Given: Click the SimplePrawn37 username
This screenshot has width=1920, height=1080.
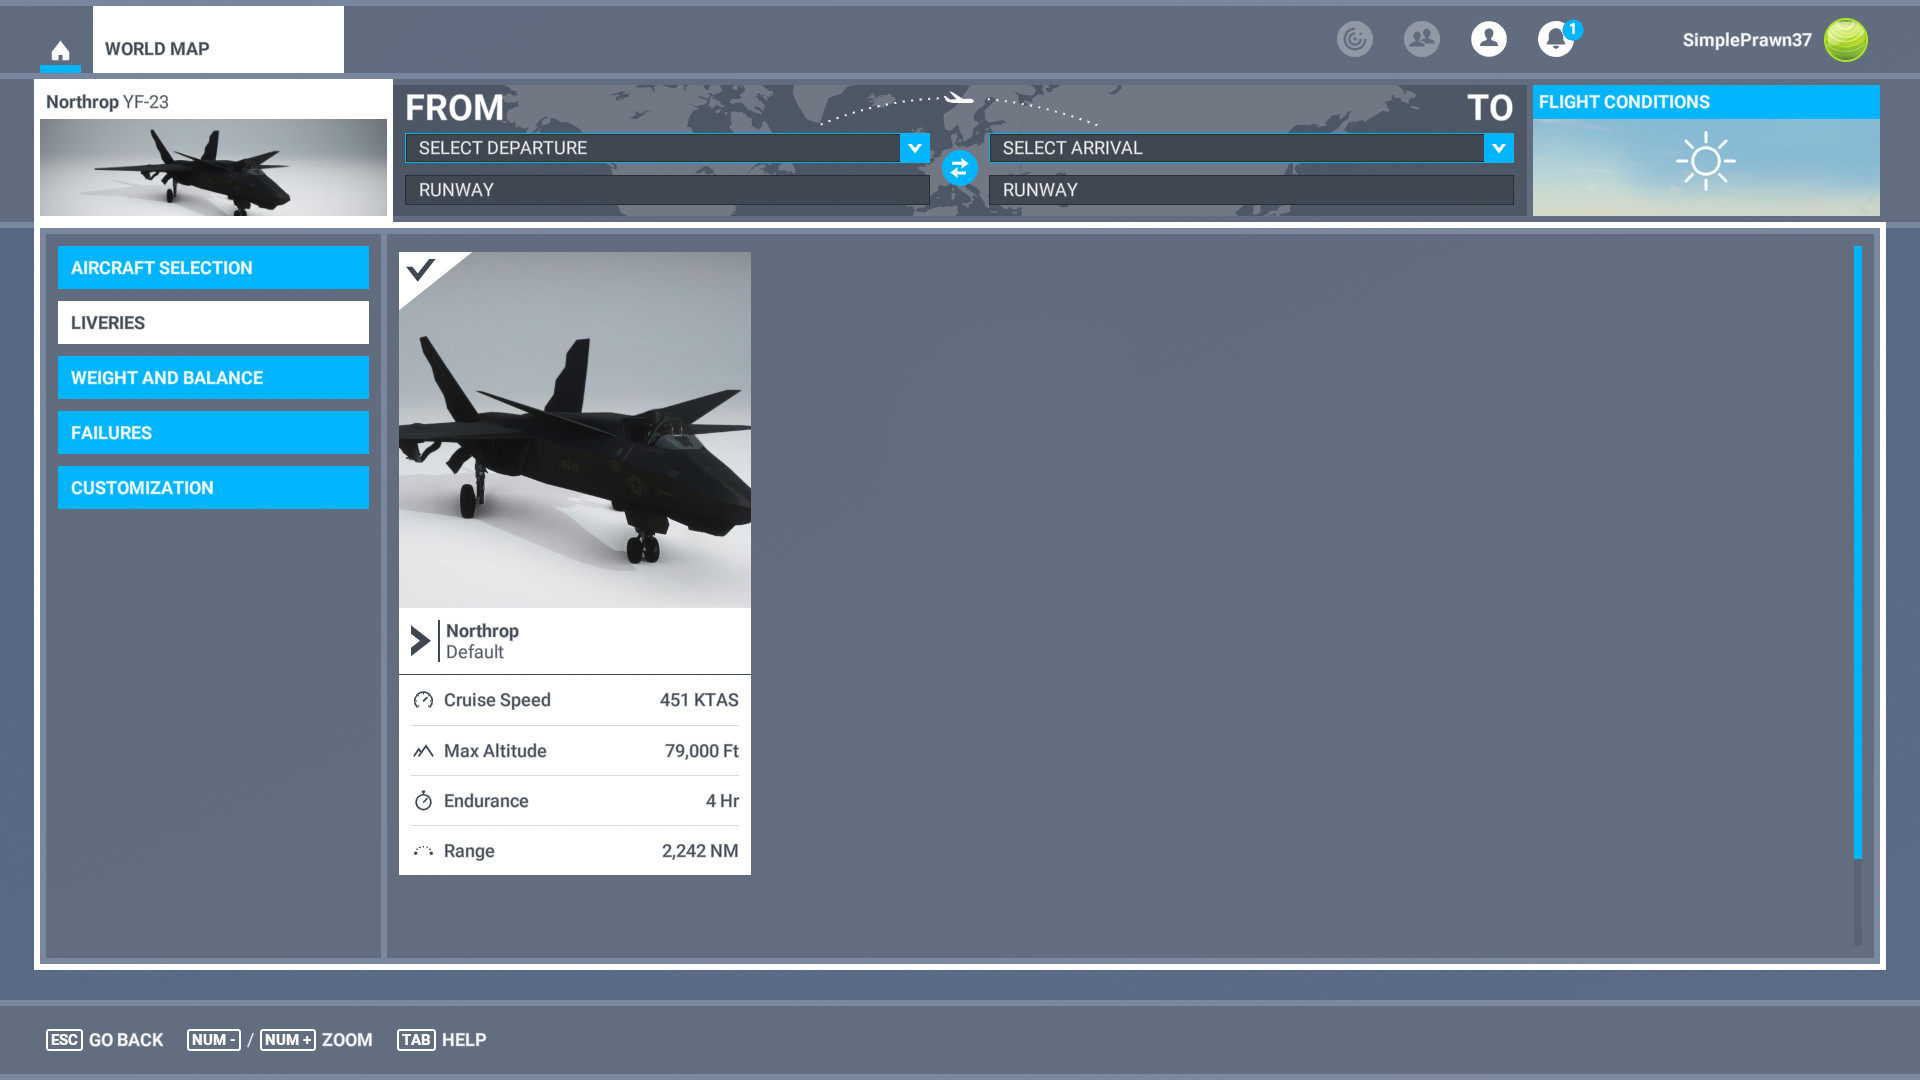Looking at the screenshot, I should coord(1747,40).
